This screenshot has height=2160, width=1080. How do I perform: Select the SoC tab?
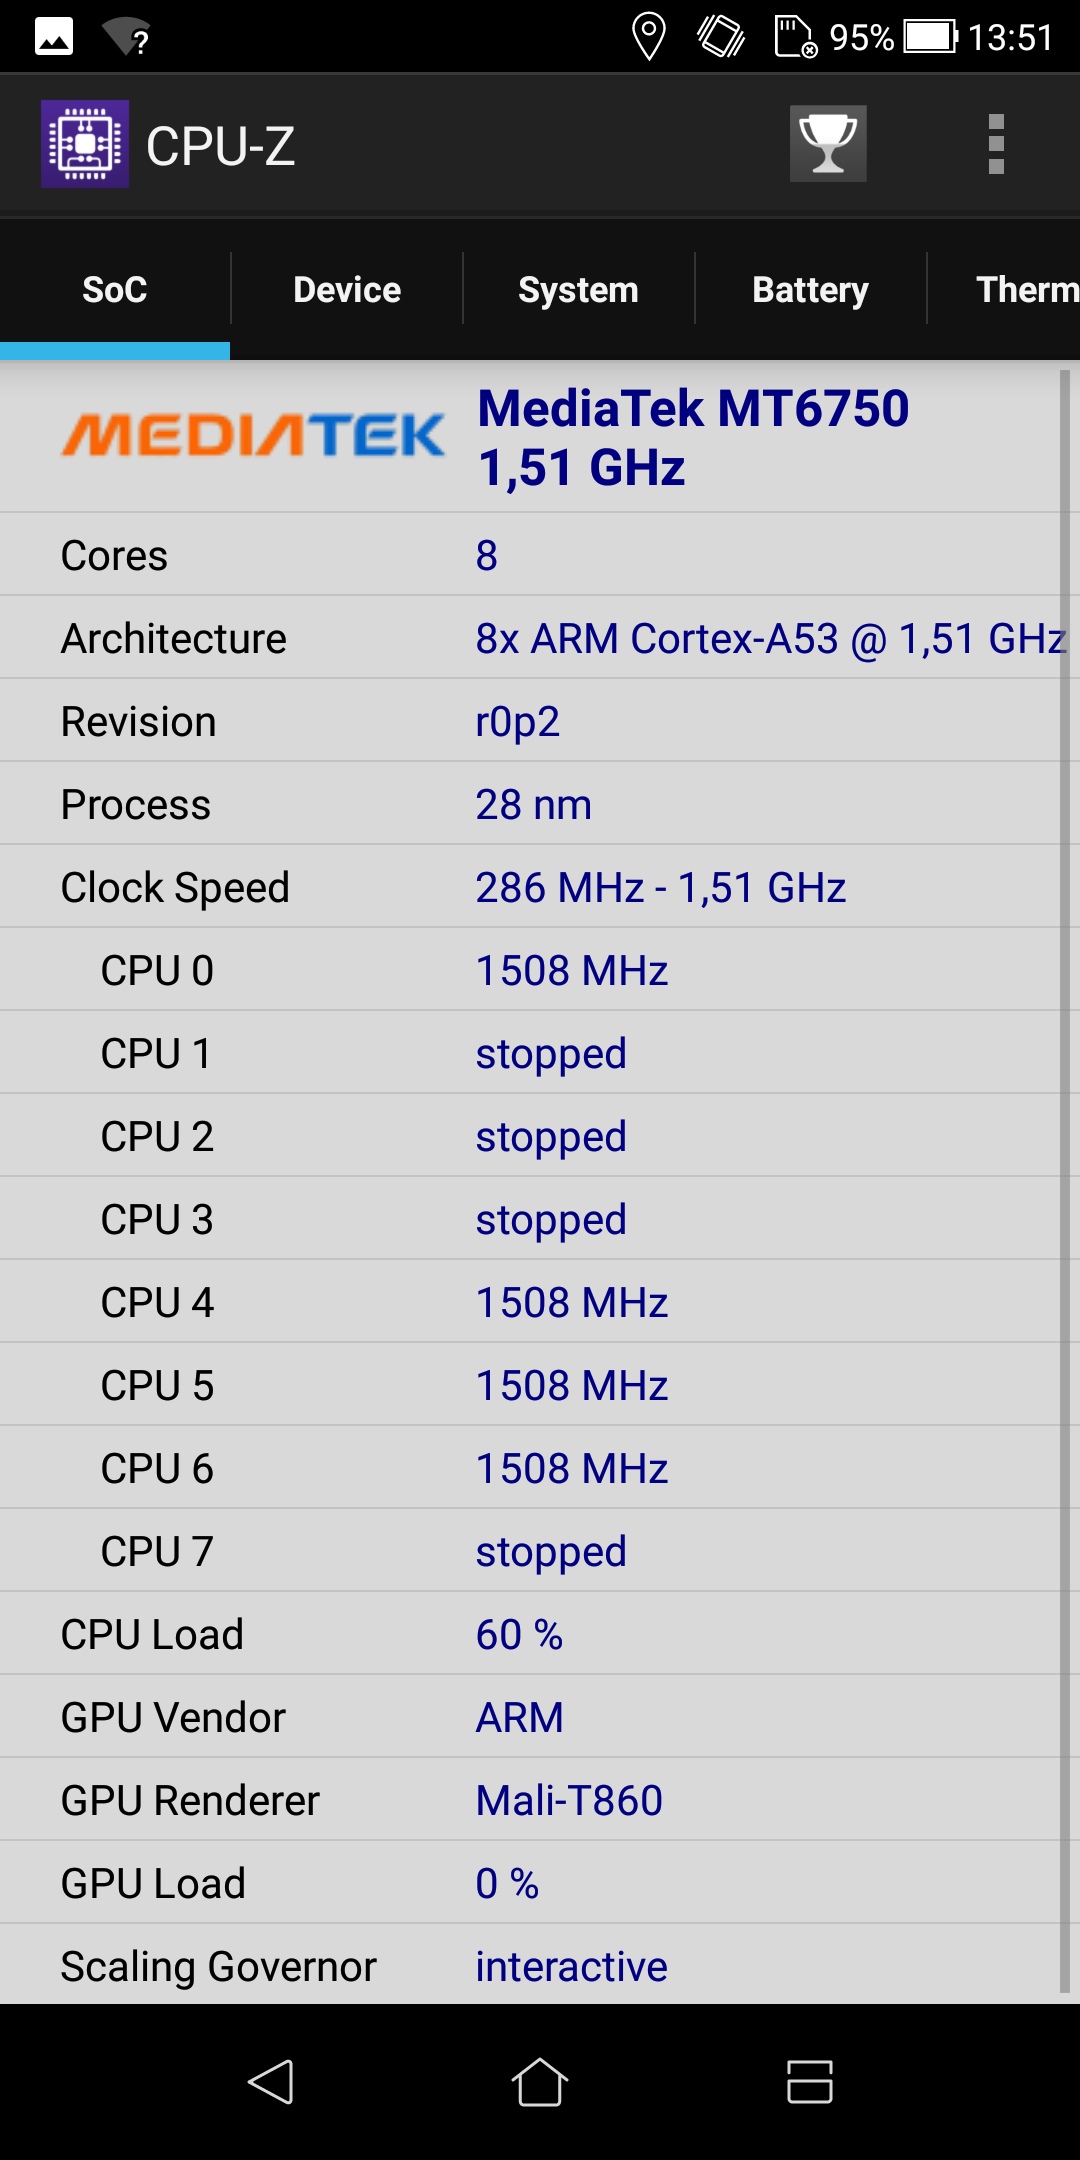click(115, 289)
